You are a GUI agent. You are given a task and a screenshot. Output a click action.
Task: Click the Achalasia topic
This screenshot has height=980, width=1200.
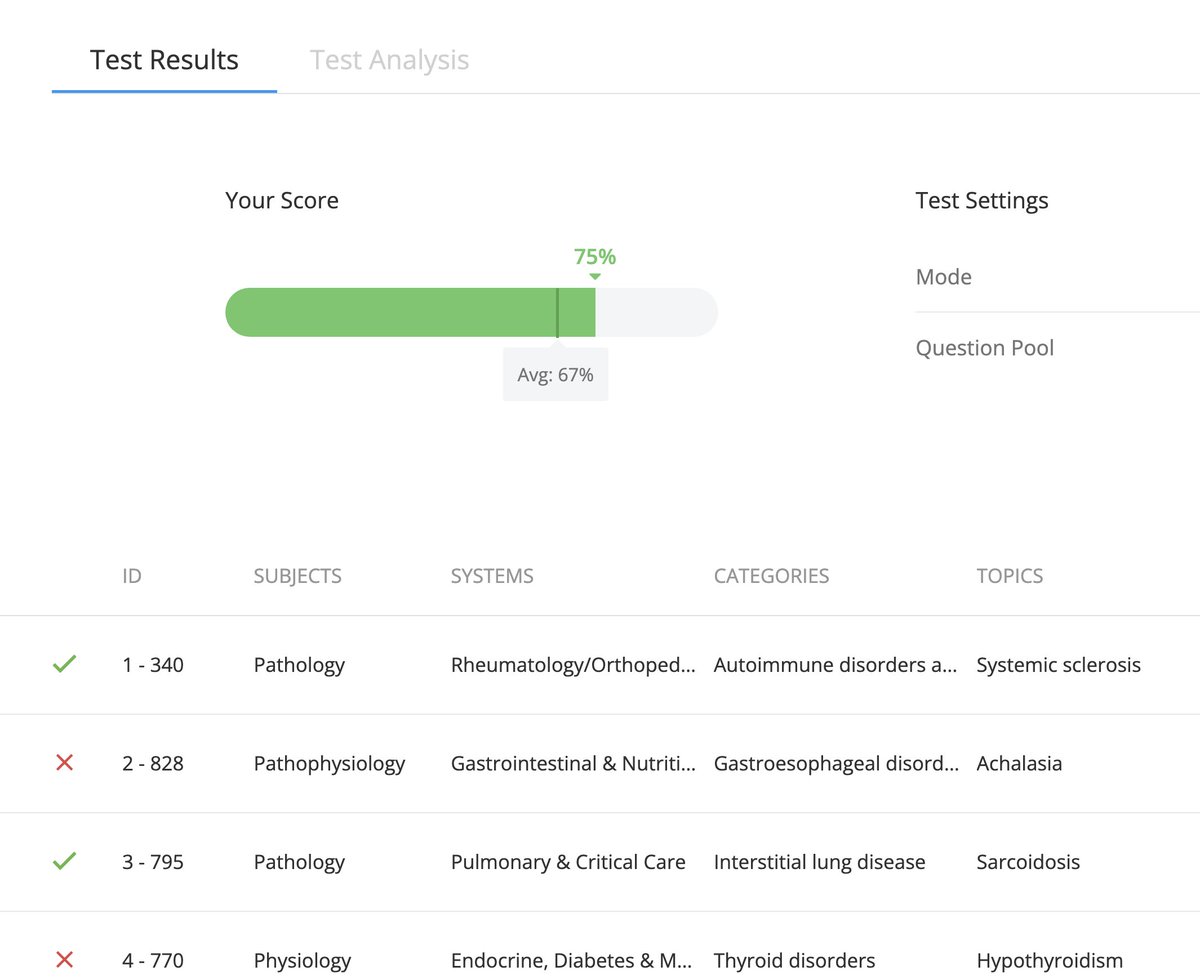pos(1019,764)
